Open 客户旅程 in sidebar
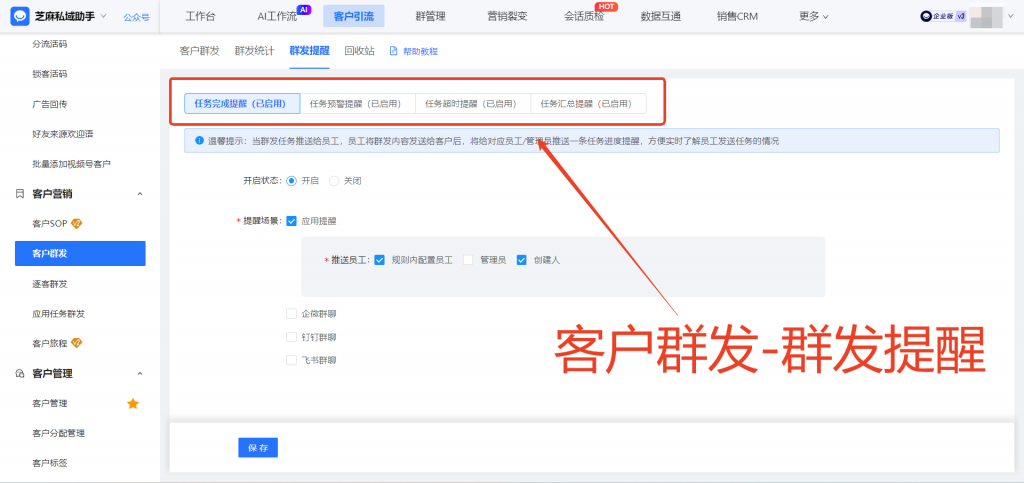 pos(50,343)
